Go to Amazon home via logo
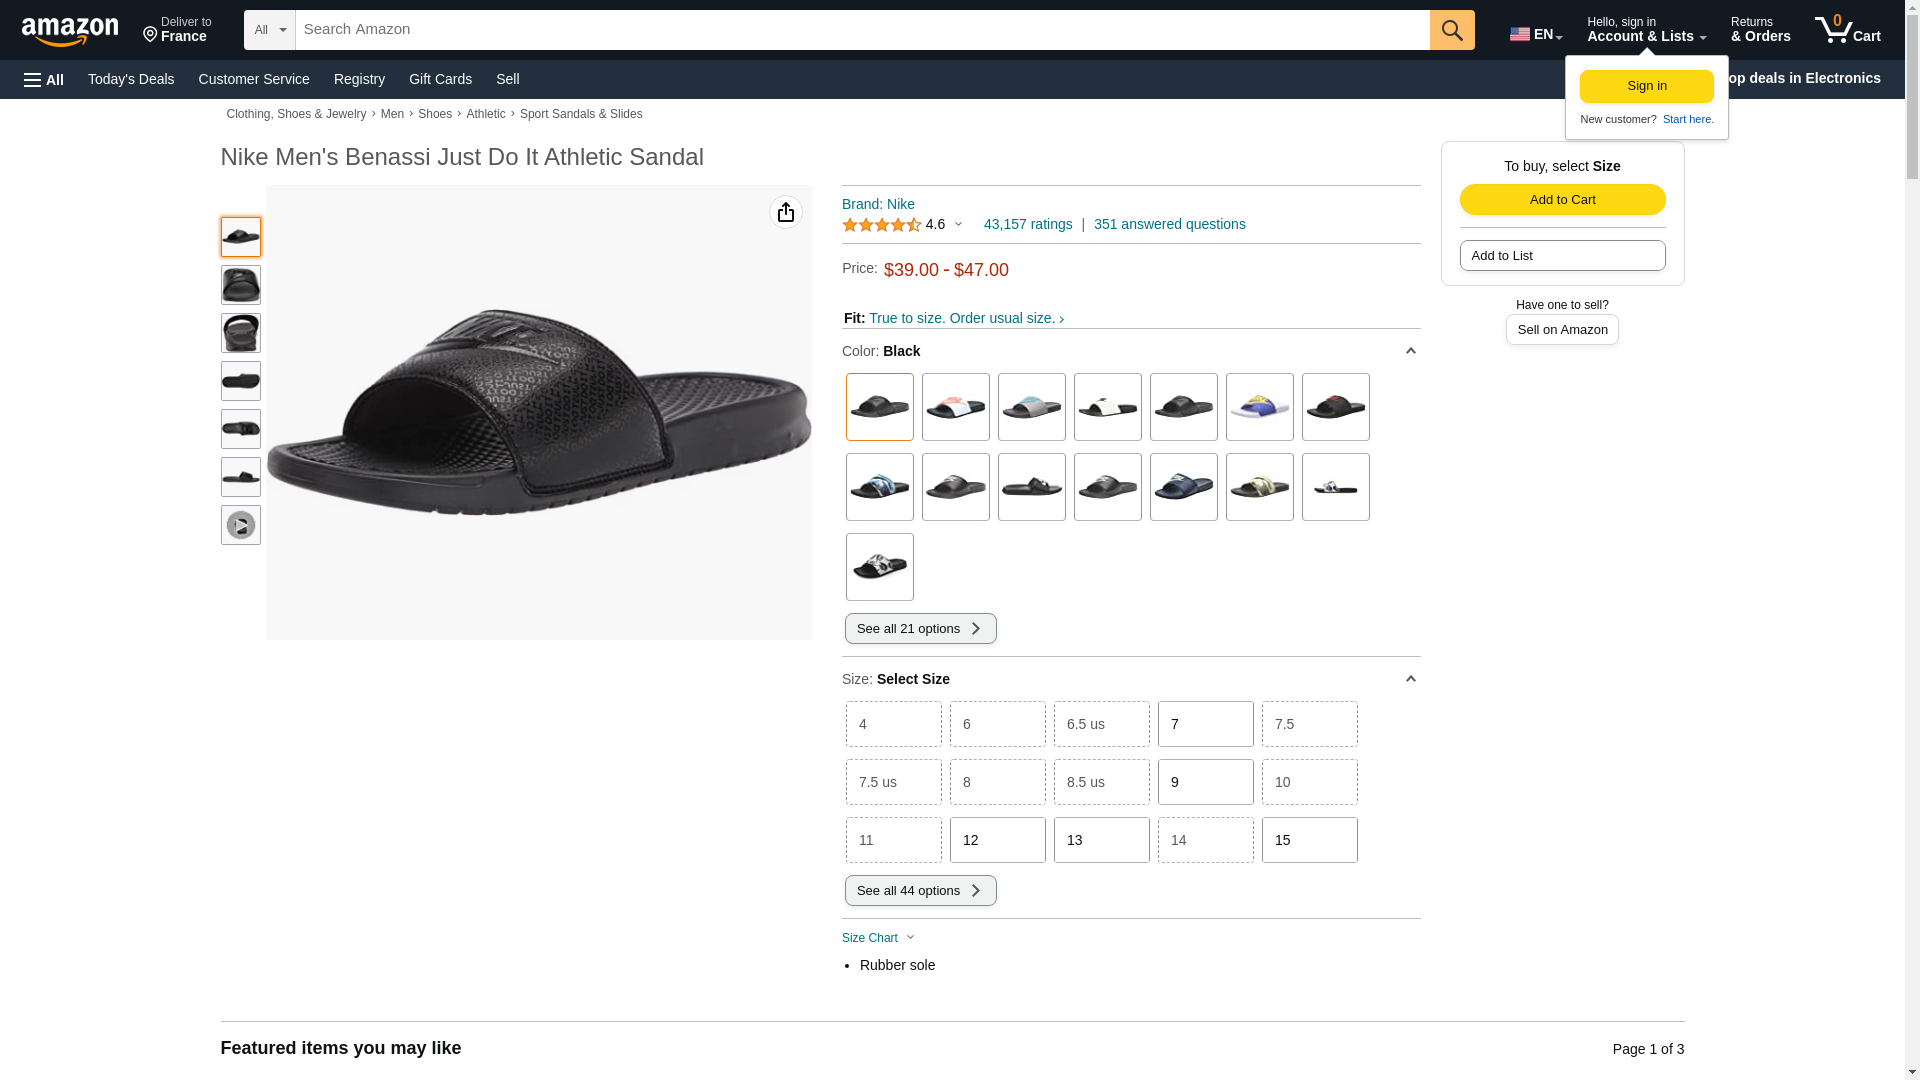 [70, 31]
